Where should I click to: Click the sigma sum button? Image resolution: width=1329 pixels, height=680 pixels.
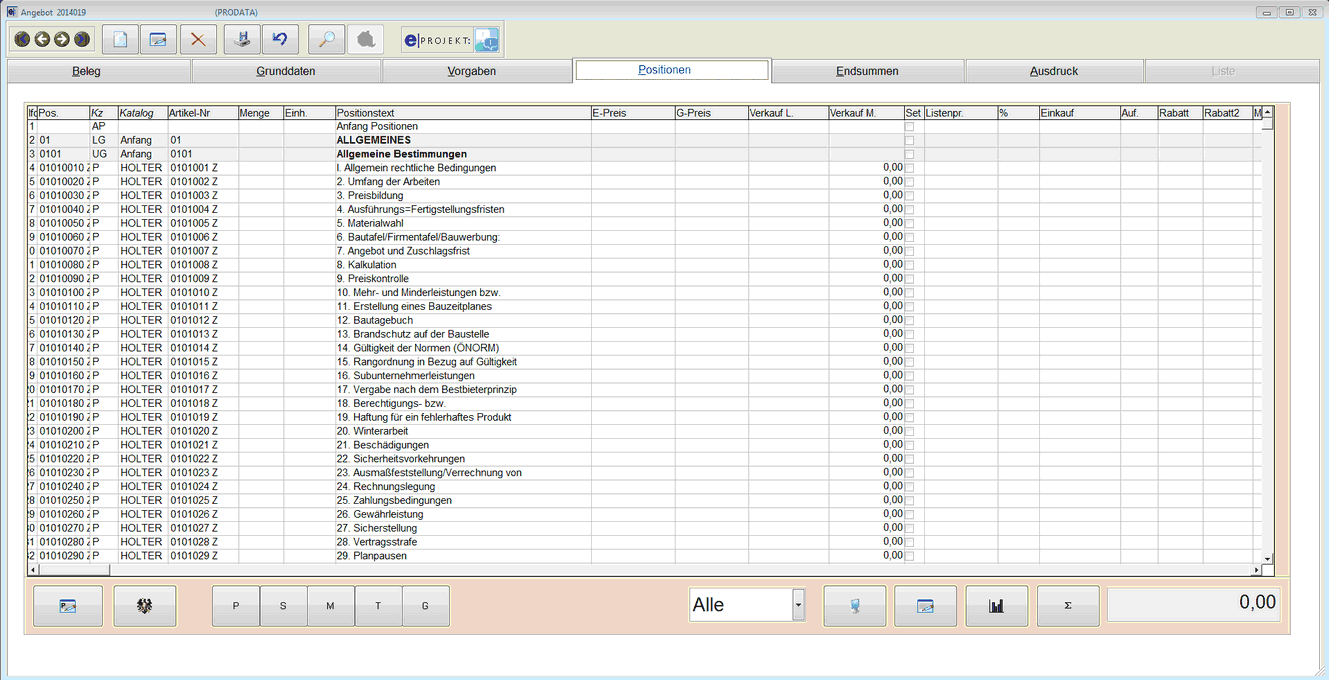pos(1068,606)
